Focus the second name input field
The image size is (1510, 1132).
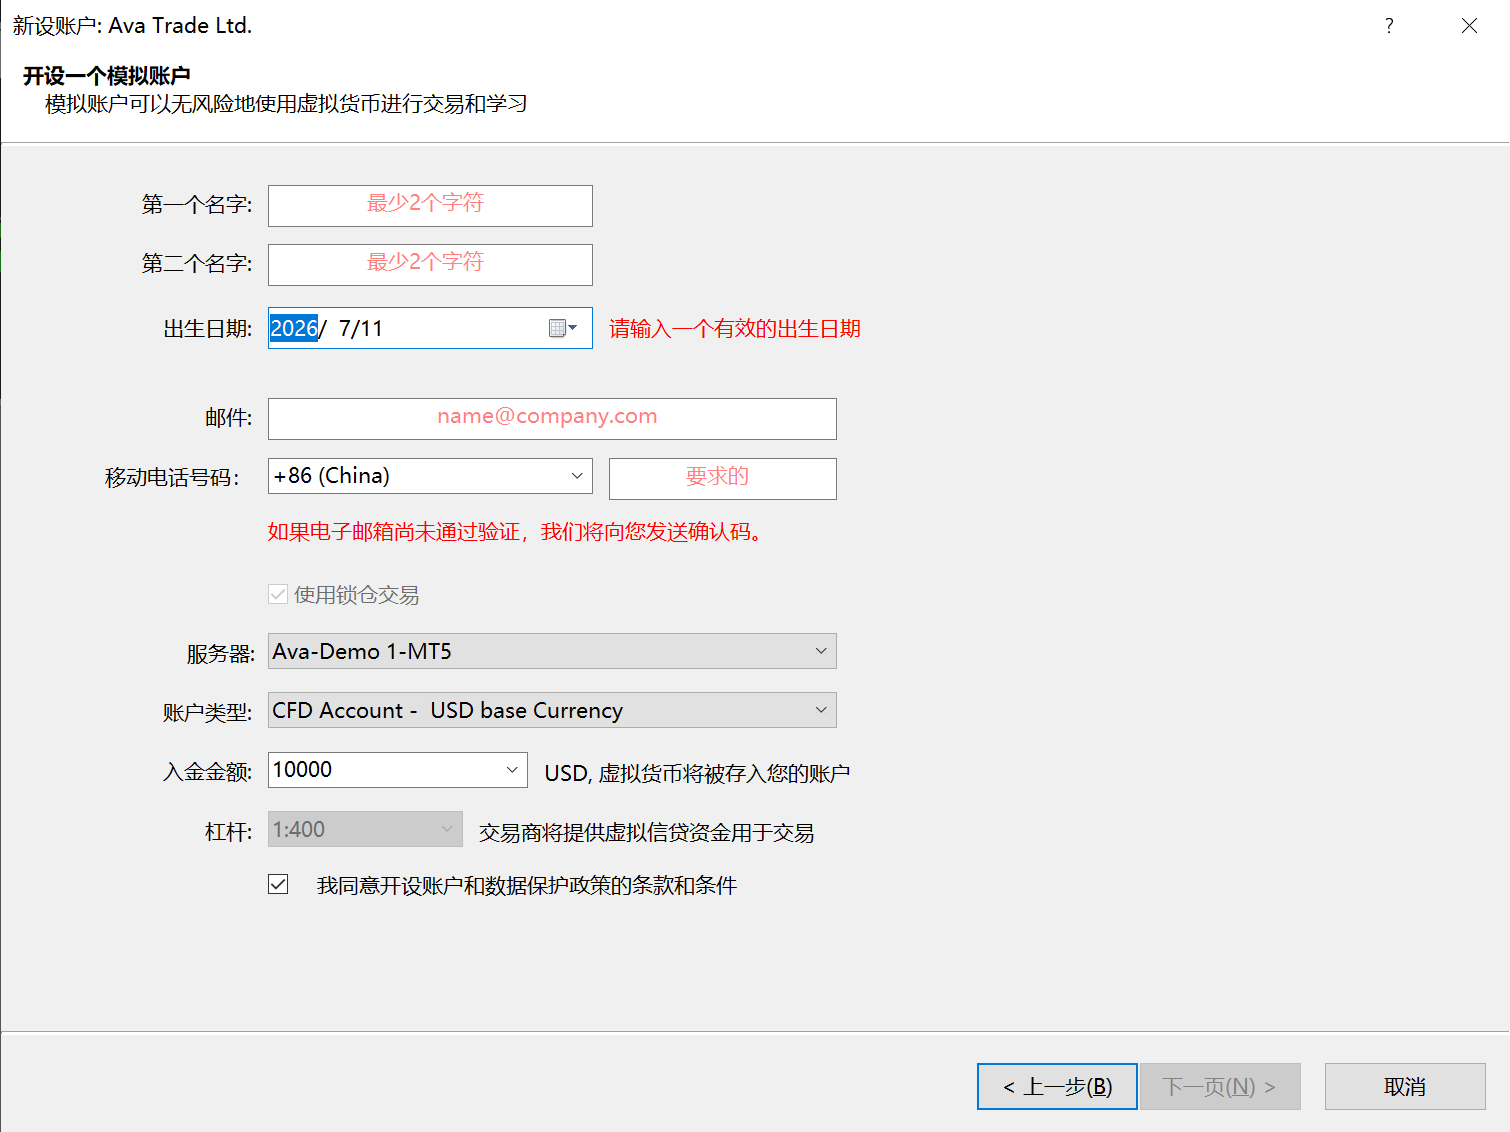[x=430, y=265]
